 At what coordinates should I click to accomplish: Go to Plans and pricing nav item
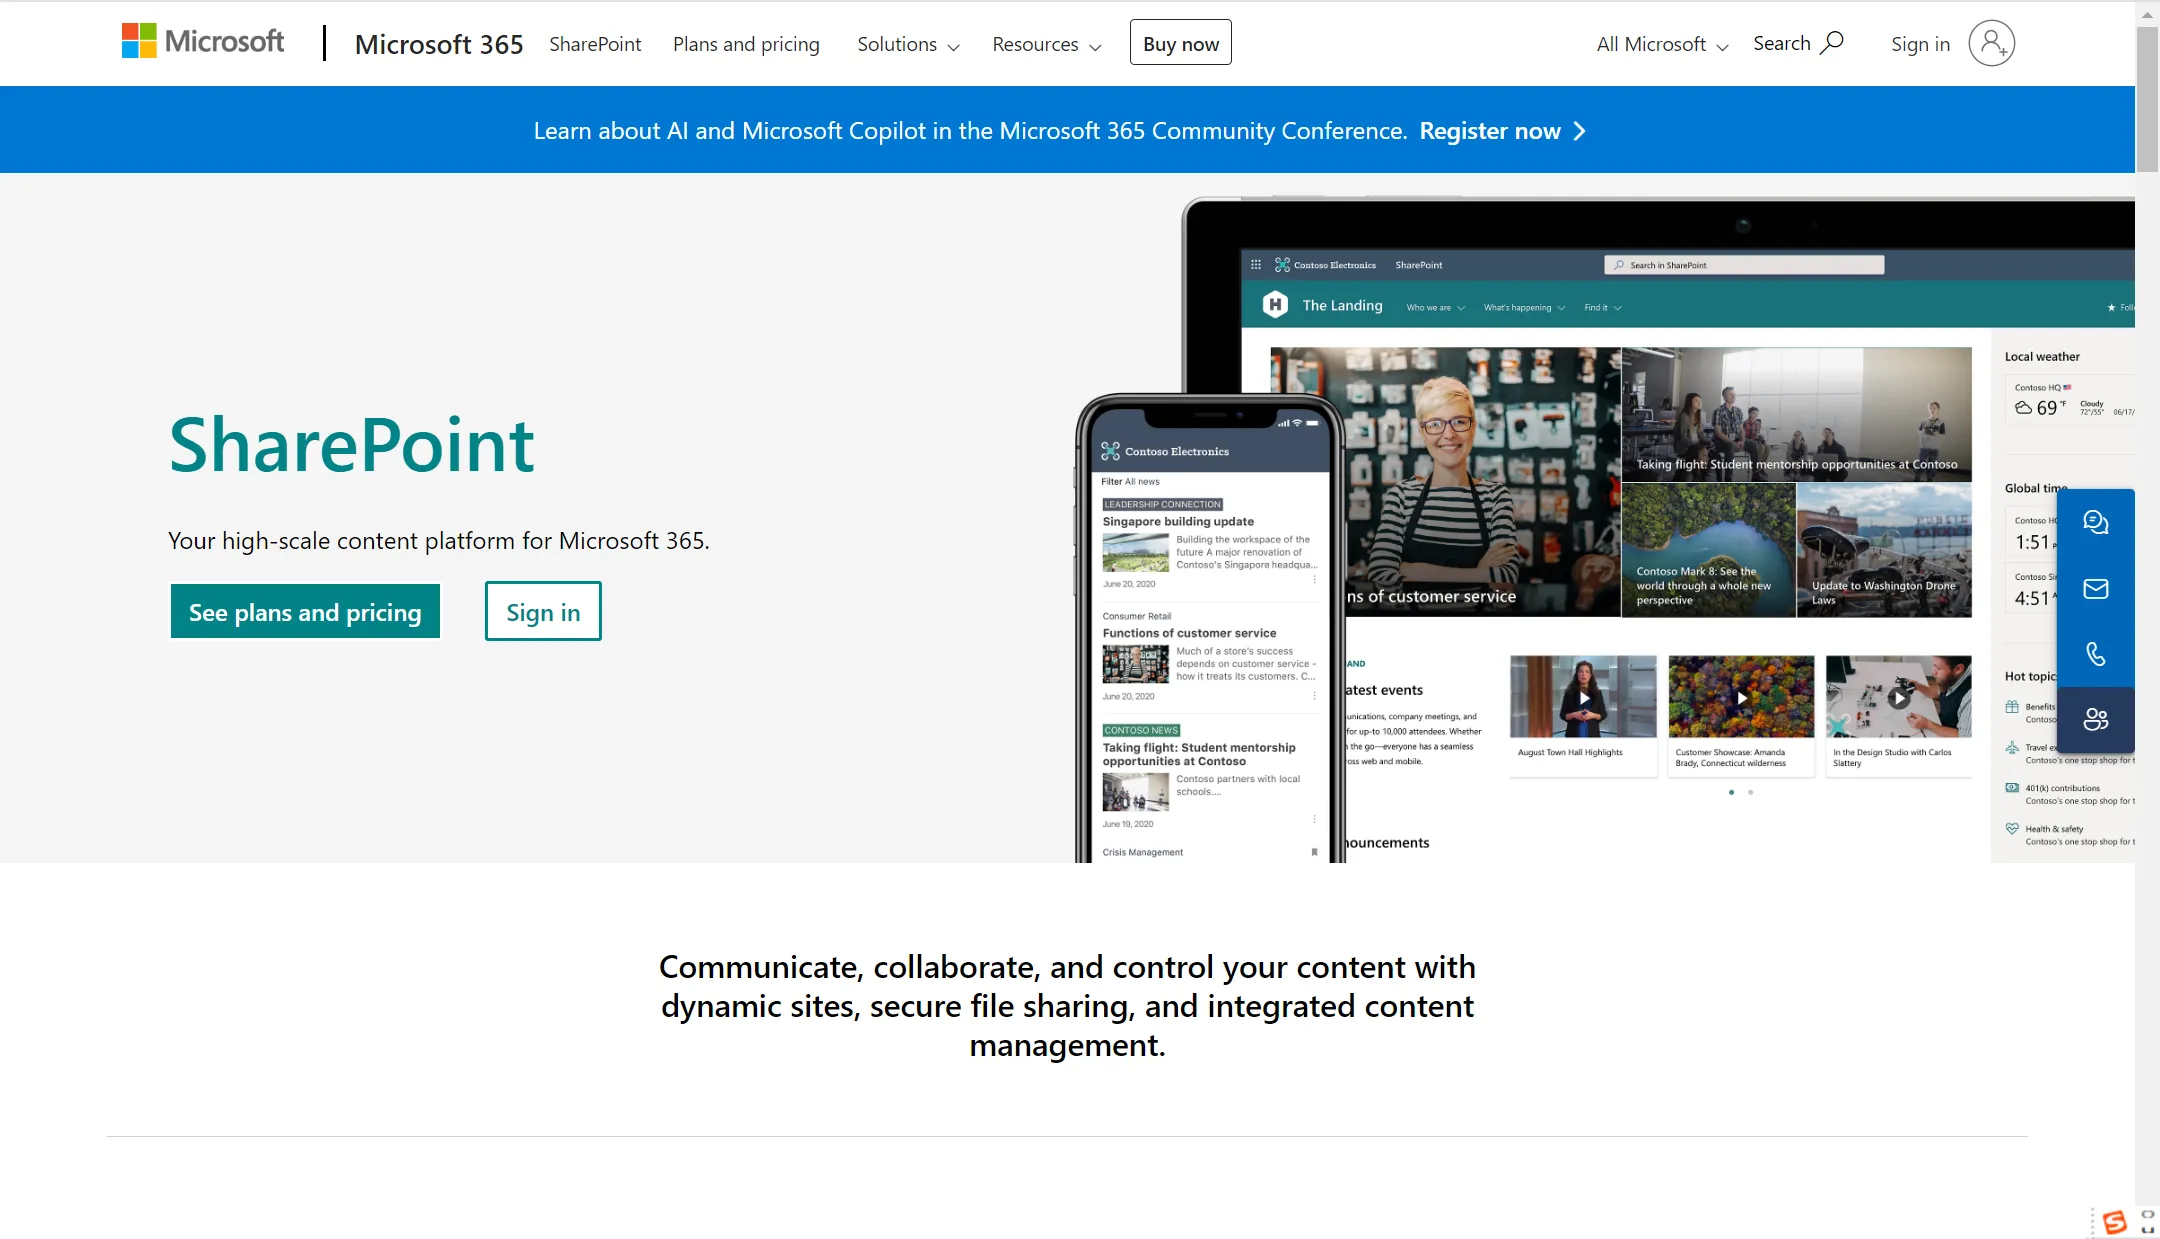(x=746, y=44)
